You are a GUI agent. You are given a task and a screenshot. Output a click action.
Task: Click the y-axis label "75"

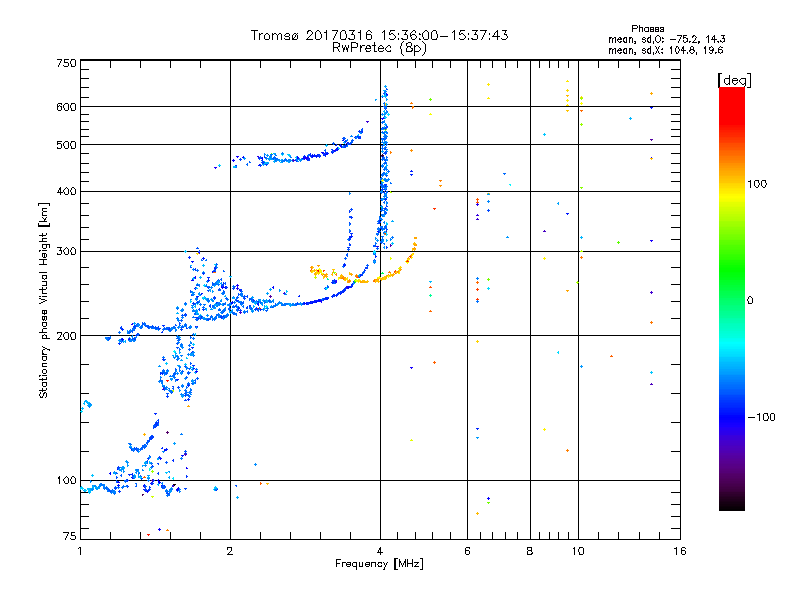pos(70,536)
